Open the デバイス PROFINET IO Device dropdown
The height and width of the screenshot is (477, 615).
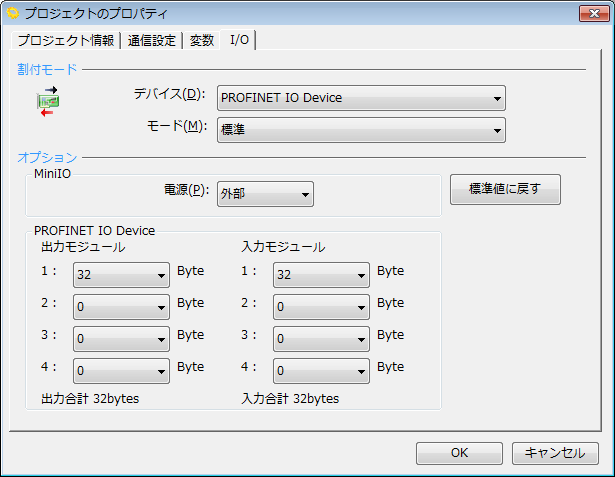[x=361, y=98]
